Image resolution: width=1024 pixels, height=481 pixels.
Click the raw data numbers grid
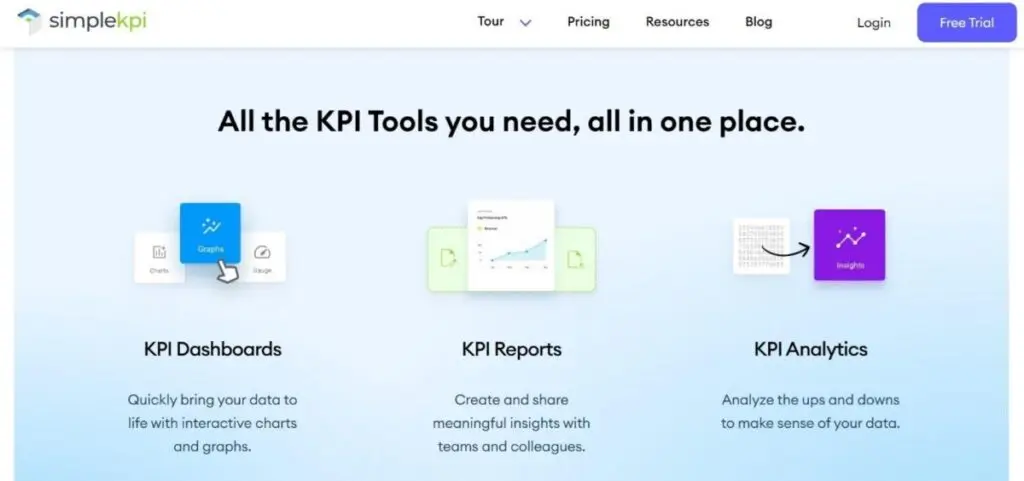click(760, 246)
